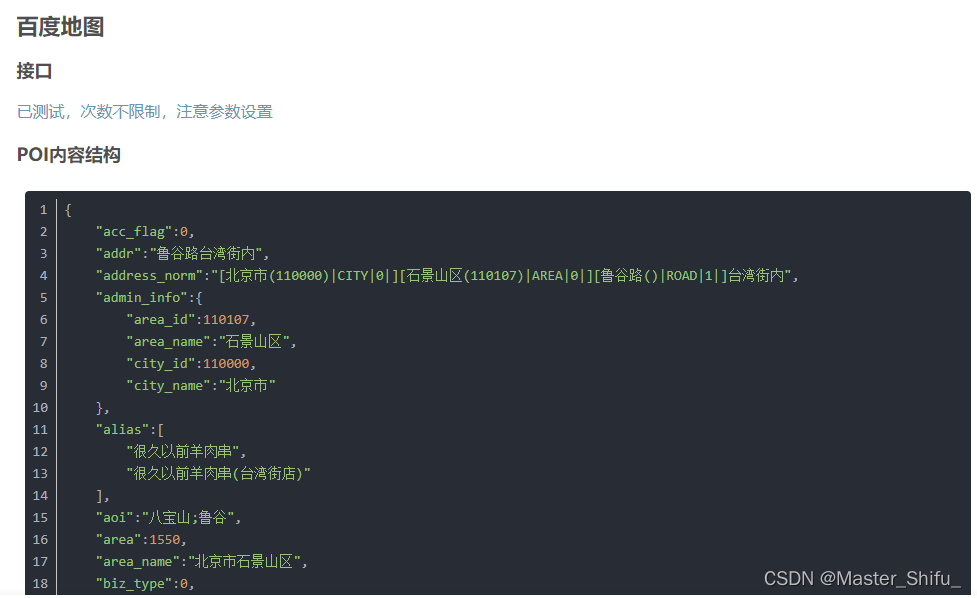Click the 接口 subheading

[x=35, y=71]
